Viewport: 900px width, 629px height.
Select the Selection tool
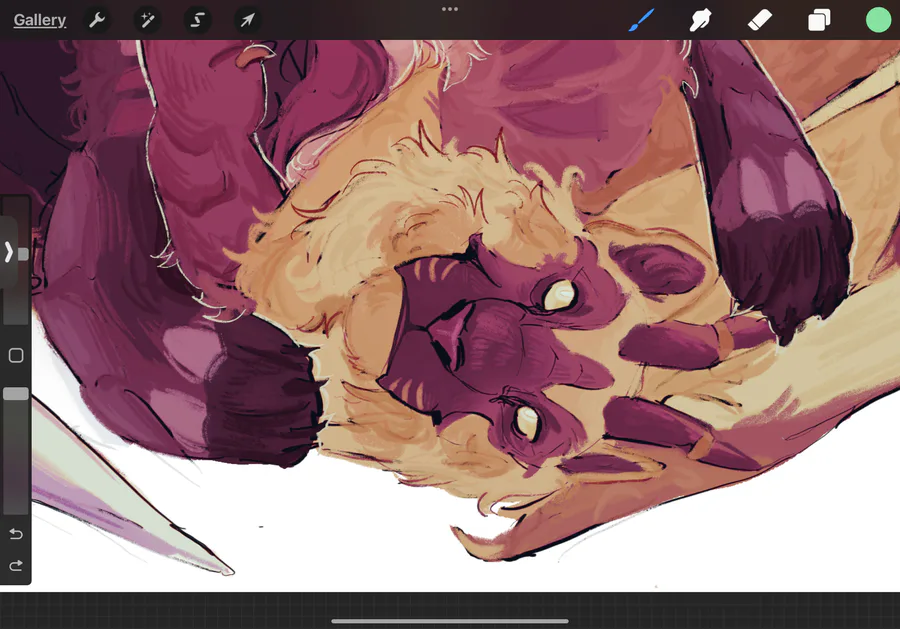coord(197,21)
